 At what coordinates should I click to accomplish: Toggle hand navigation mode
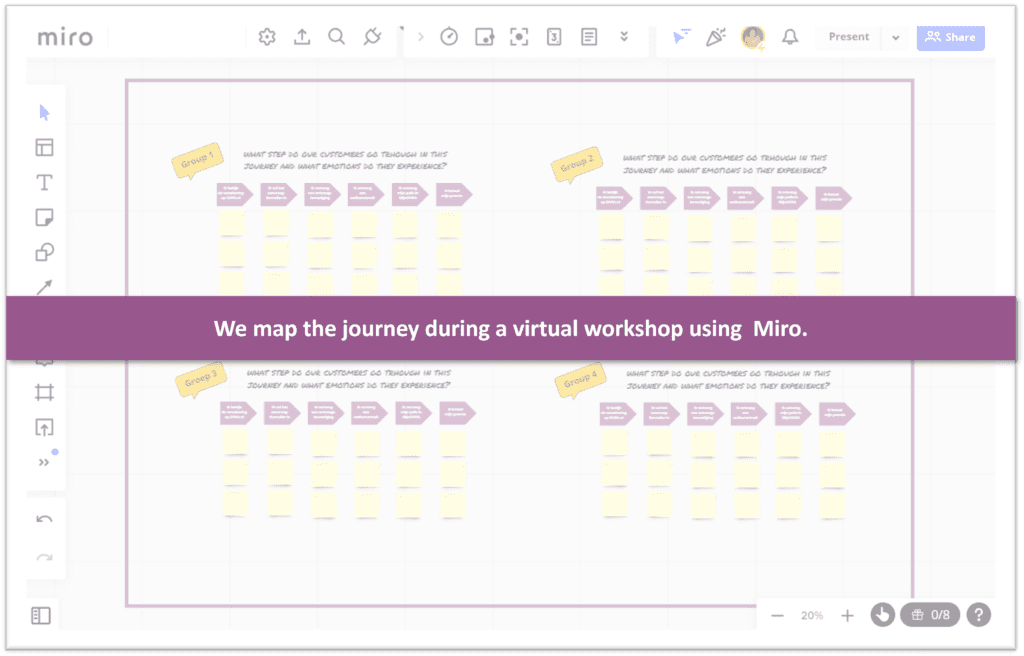pyautogui.click(x=881, y=615)
